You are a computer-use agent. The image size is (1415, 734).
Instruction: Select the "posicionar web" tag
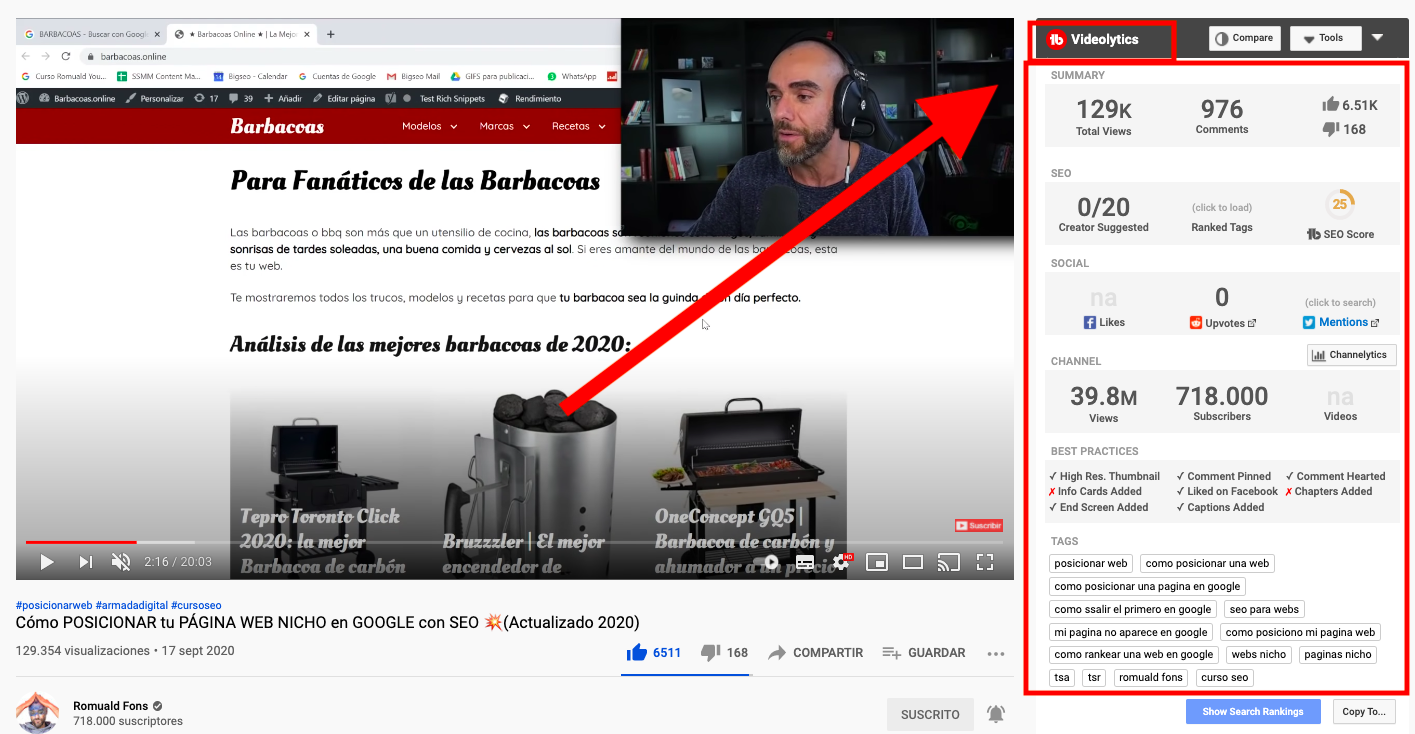point(1091,564)
